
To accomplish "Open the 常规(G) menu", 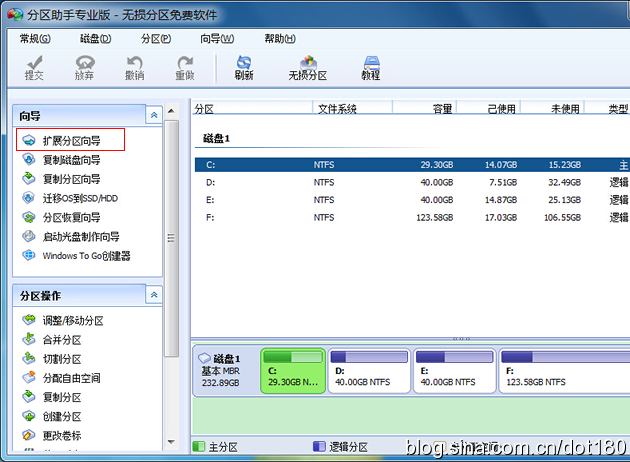I will [x=35, y=39].
